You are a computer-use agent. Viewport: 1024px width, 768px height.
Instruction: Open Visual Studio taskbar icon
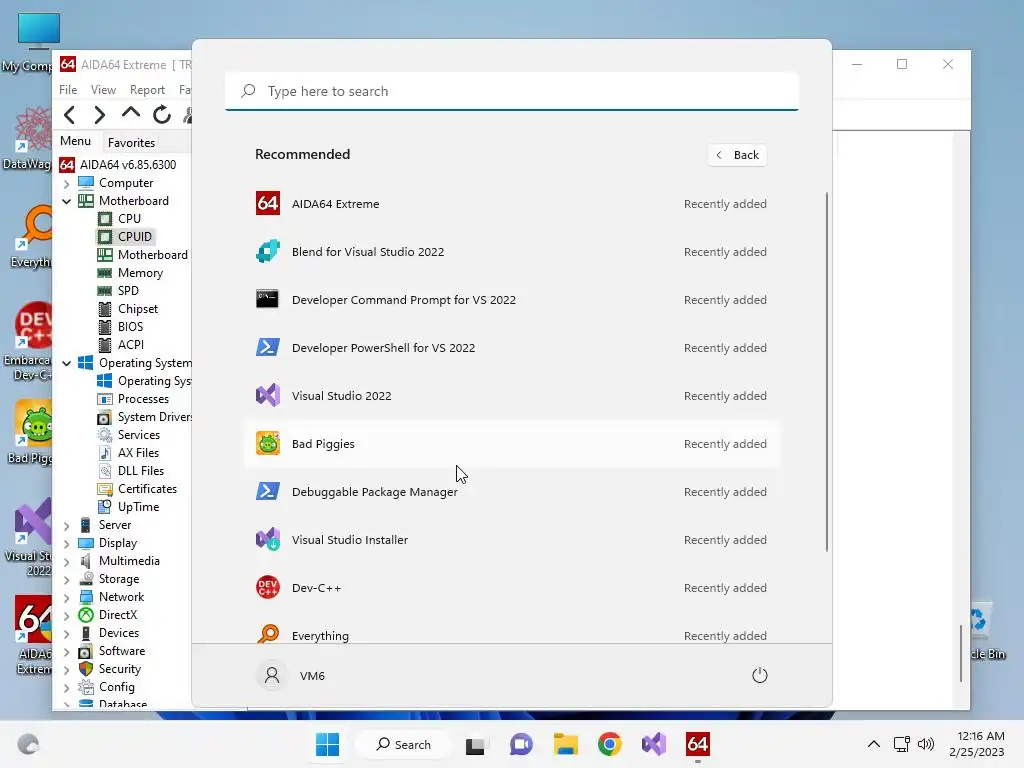coord(654,744)
